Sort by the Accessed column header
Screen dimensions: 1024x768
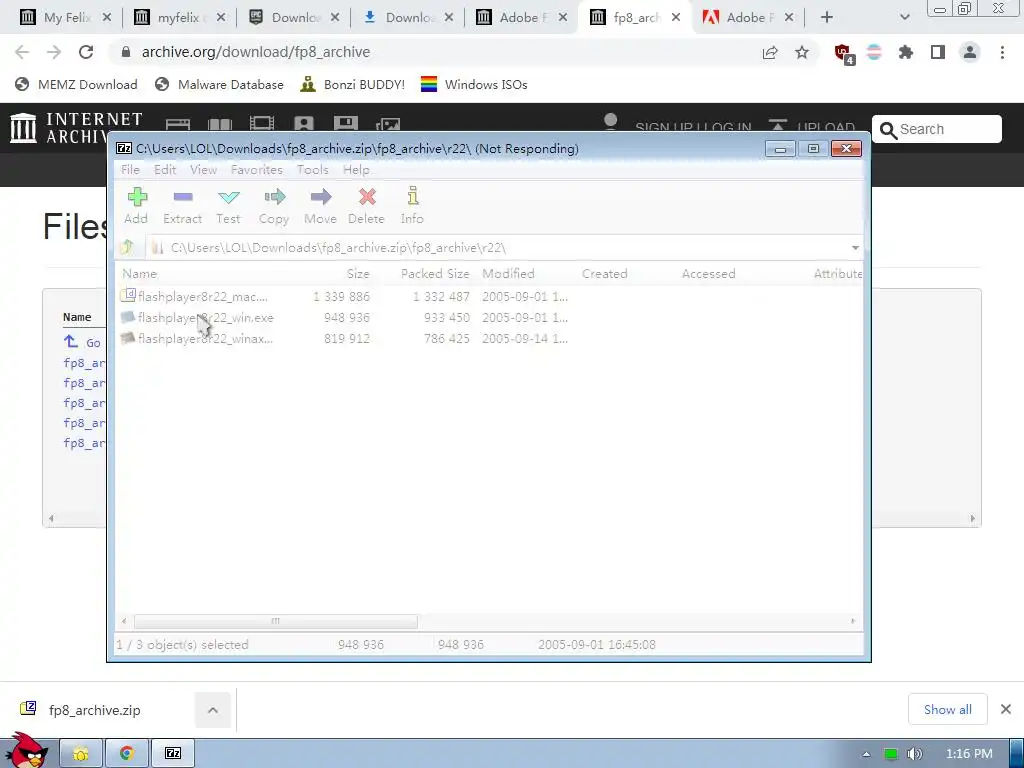(709, 274)
